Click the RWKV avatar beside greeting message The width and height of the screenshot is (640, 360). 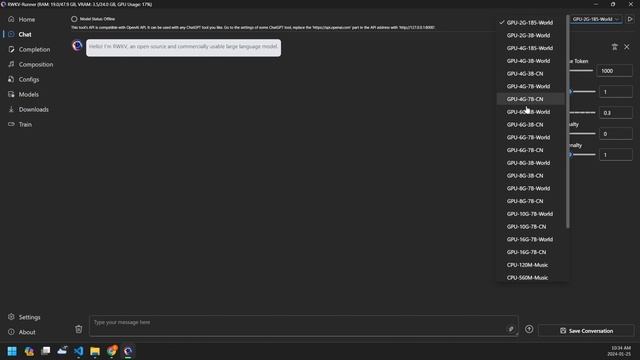77,45
